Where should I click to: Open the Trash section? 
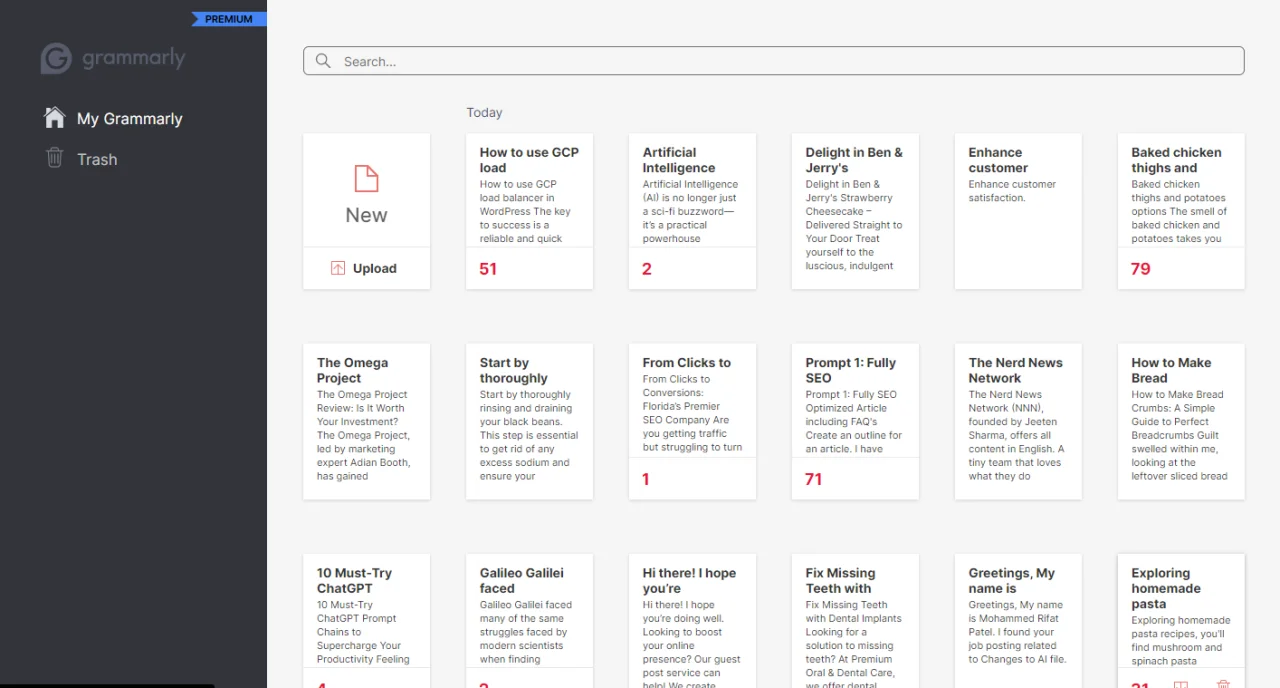pos(97,159)
